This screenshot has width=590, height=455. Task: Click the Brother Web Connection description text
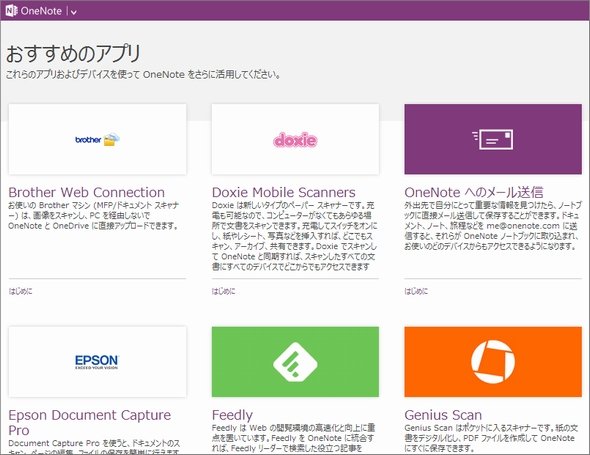click(x=93, y=216)
